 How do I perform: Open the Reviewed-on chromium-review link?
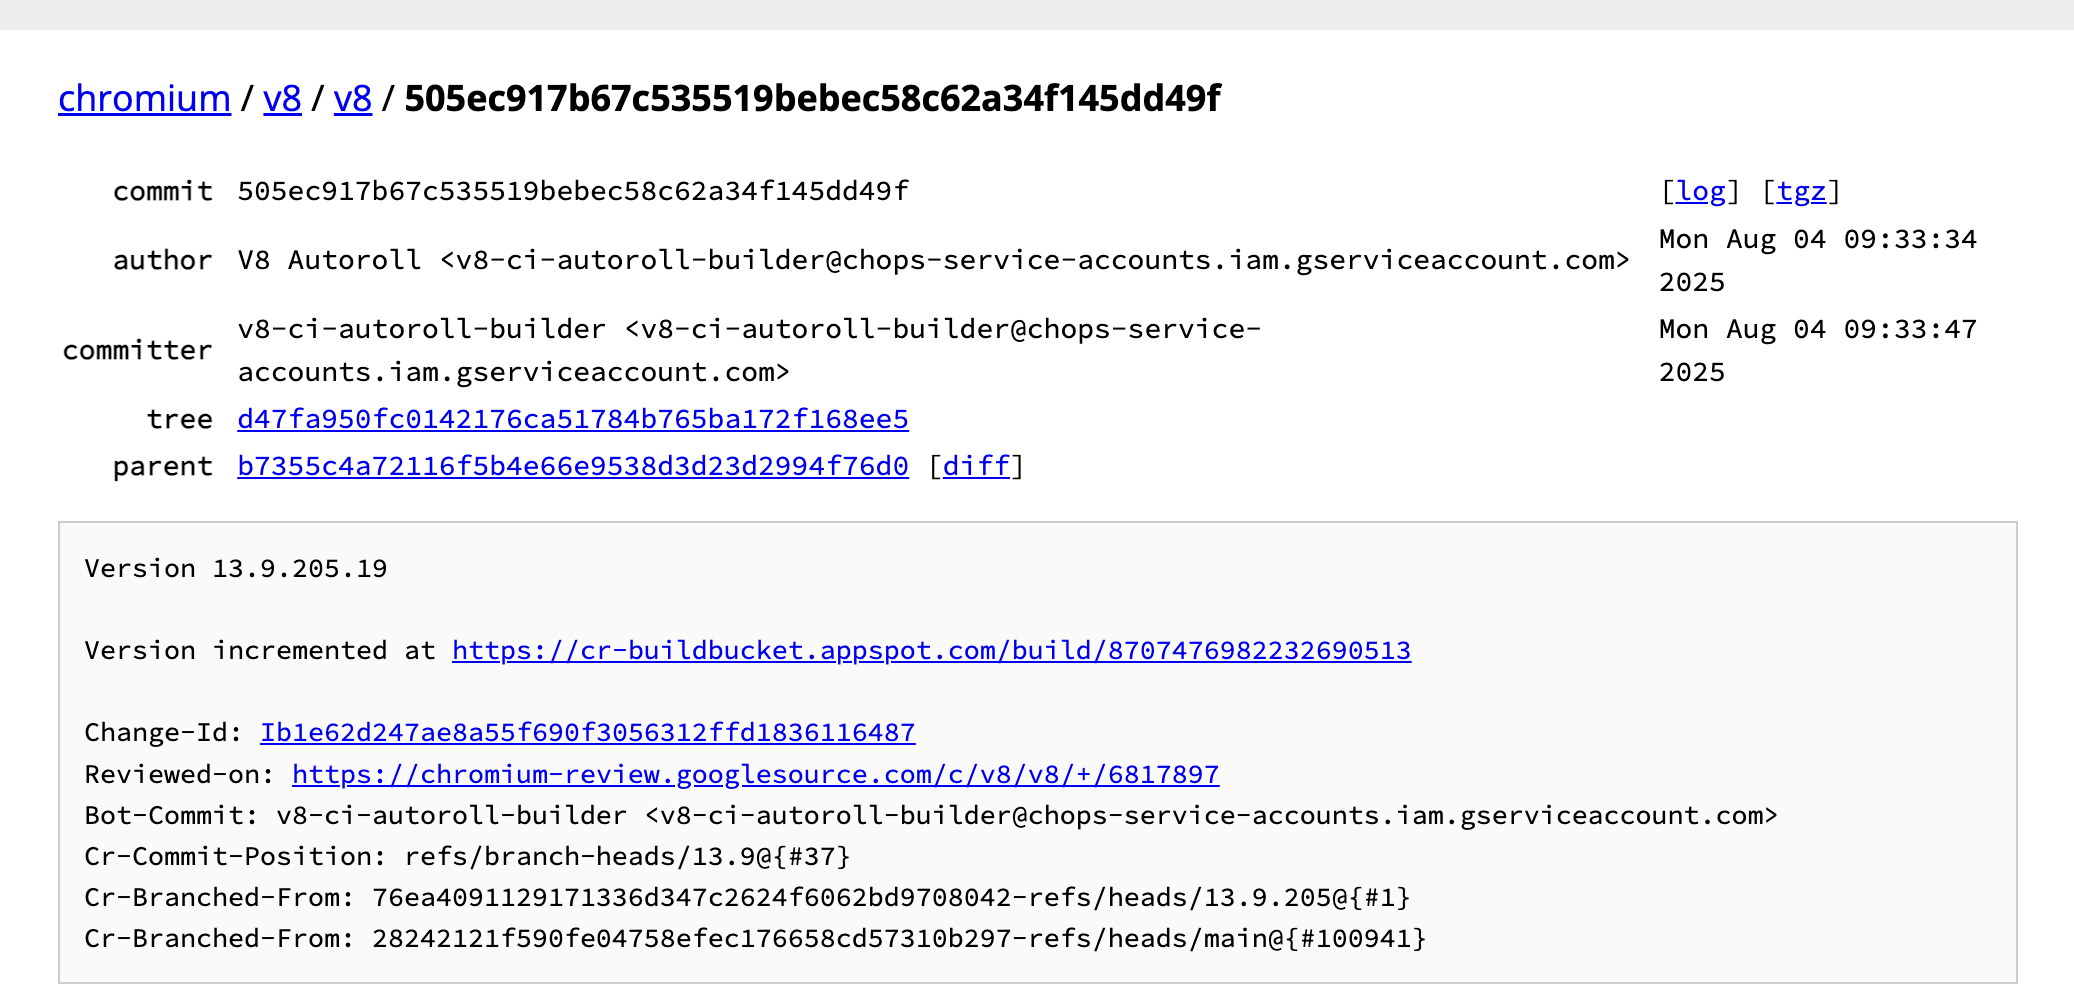click(x=755, y=775)
